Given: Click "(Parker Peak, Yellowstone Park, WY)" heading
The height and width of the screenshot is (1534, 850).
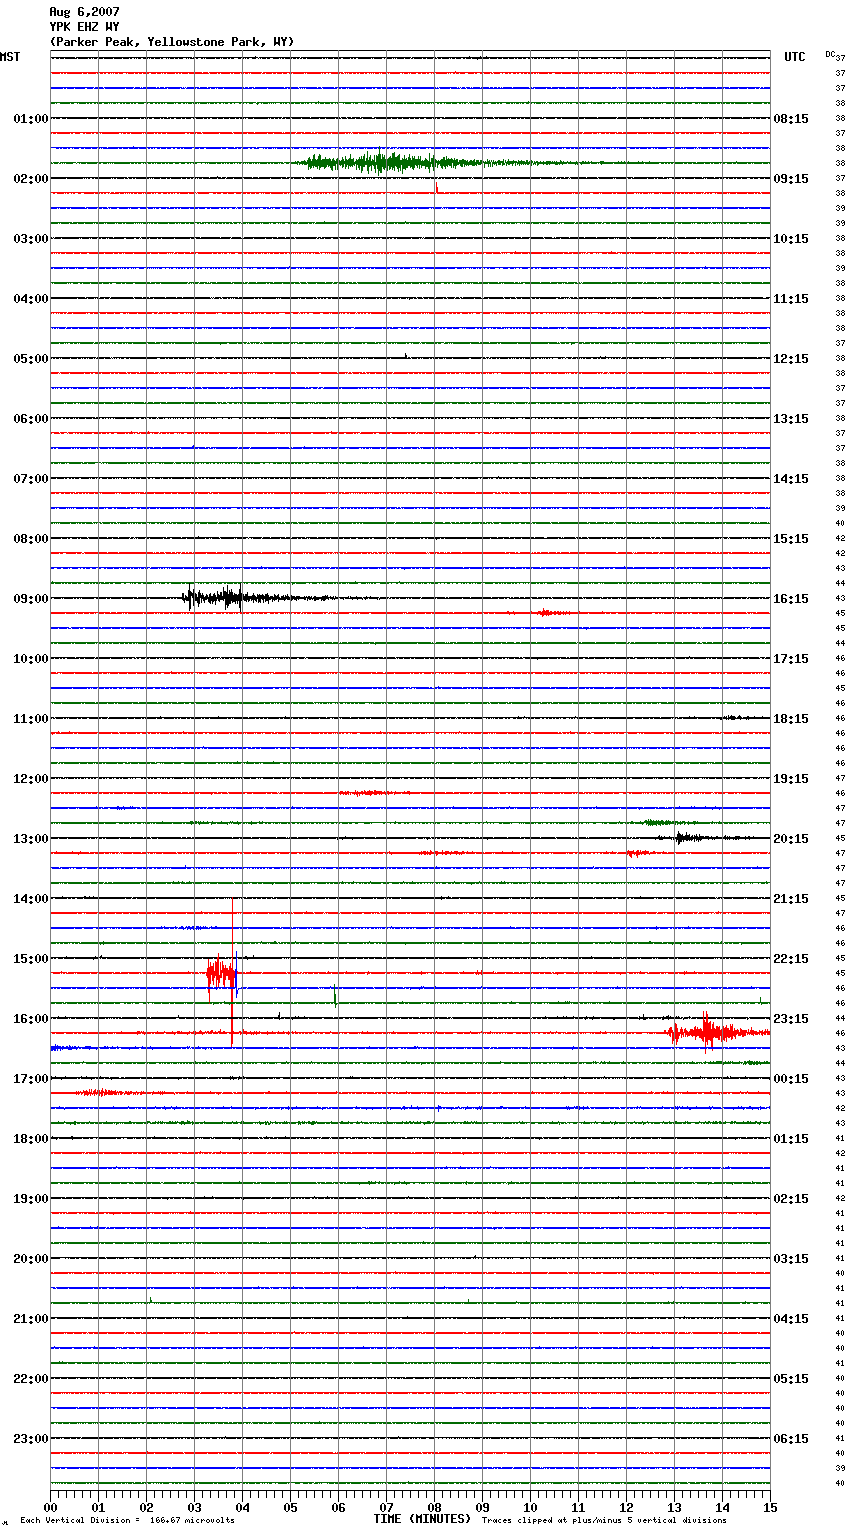Looking at the screenshot, I should (x=171, y=42).
